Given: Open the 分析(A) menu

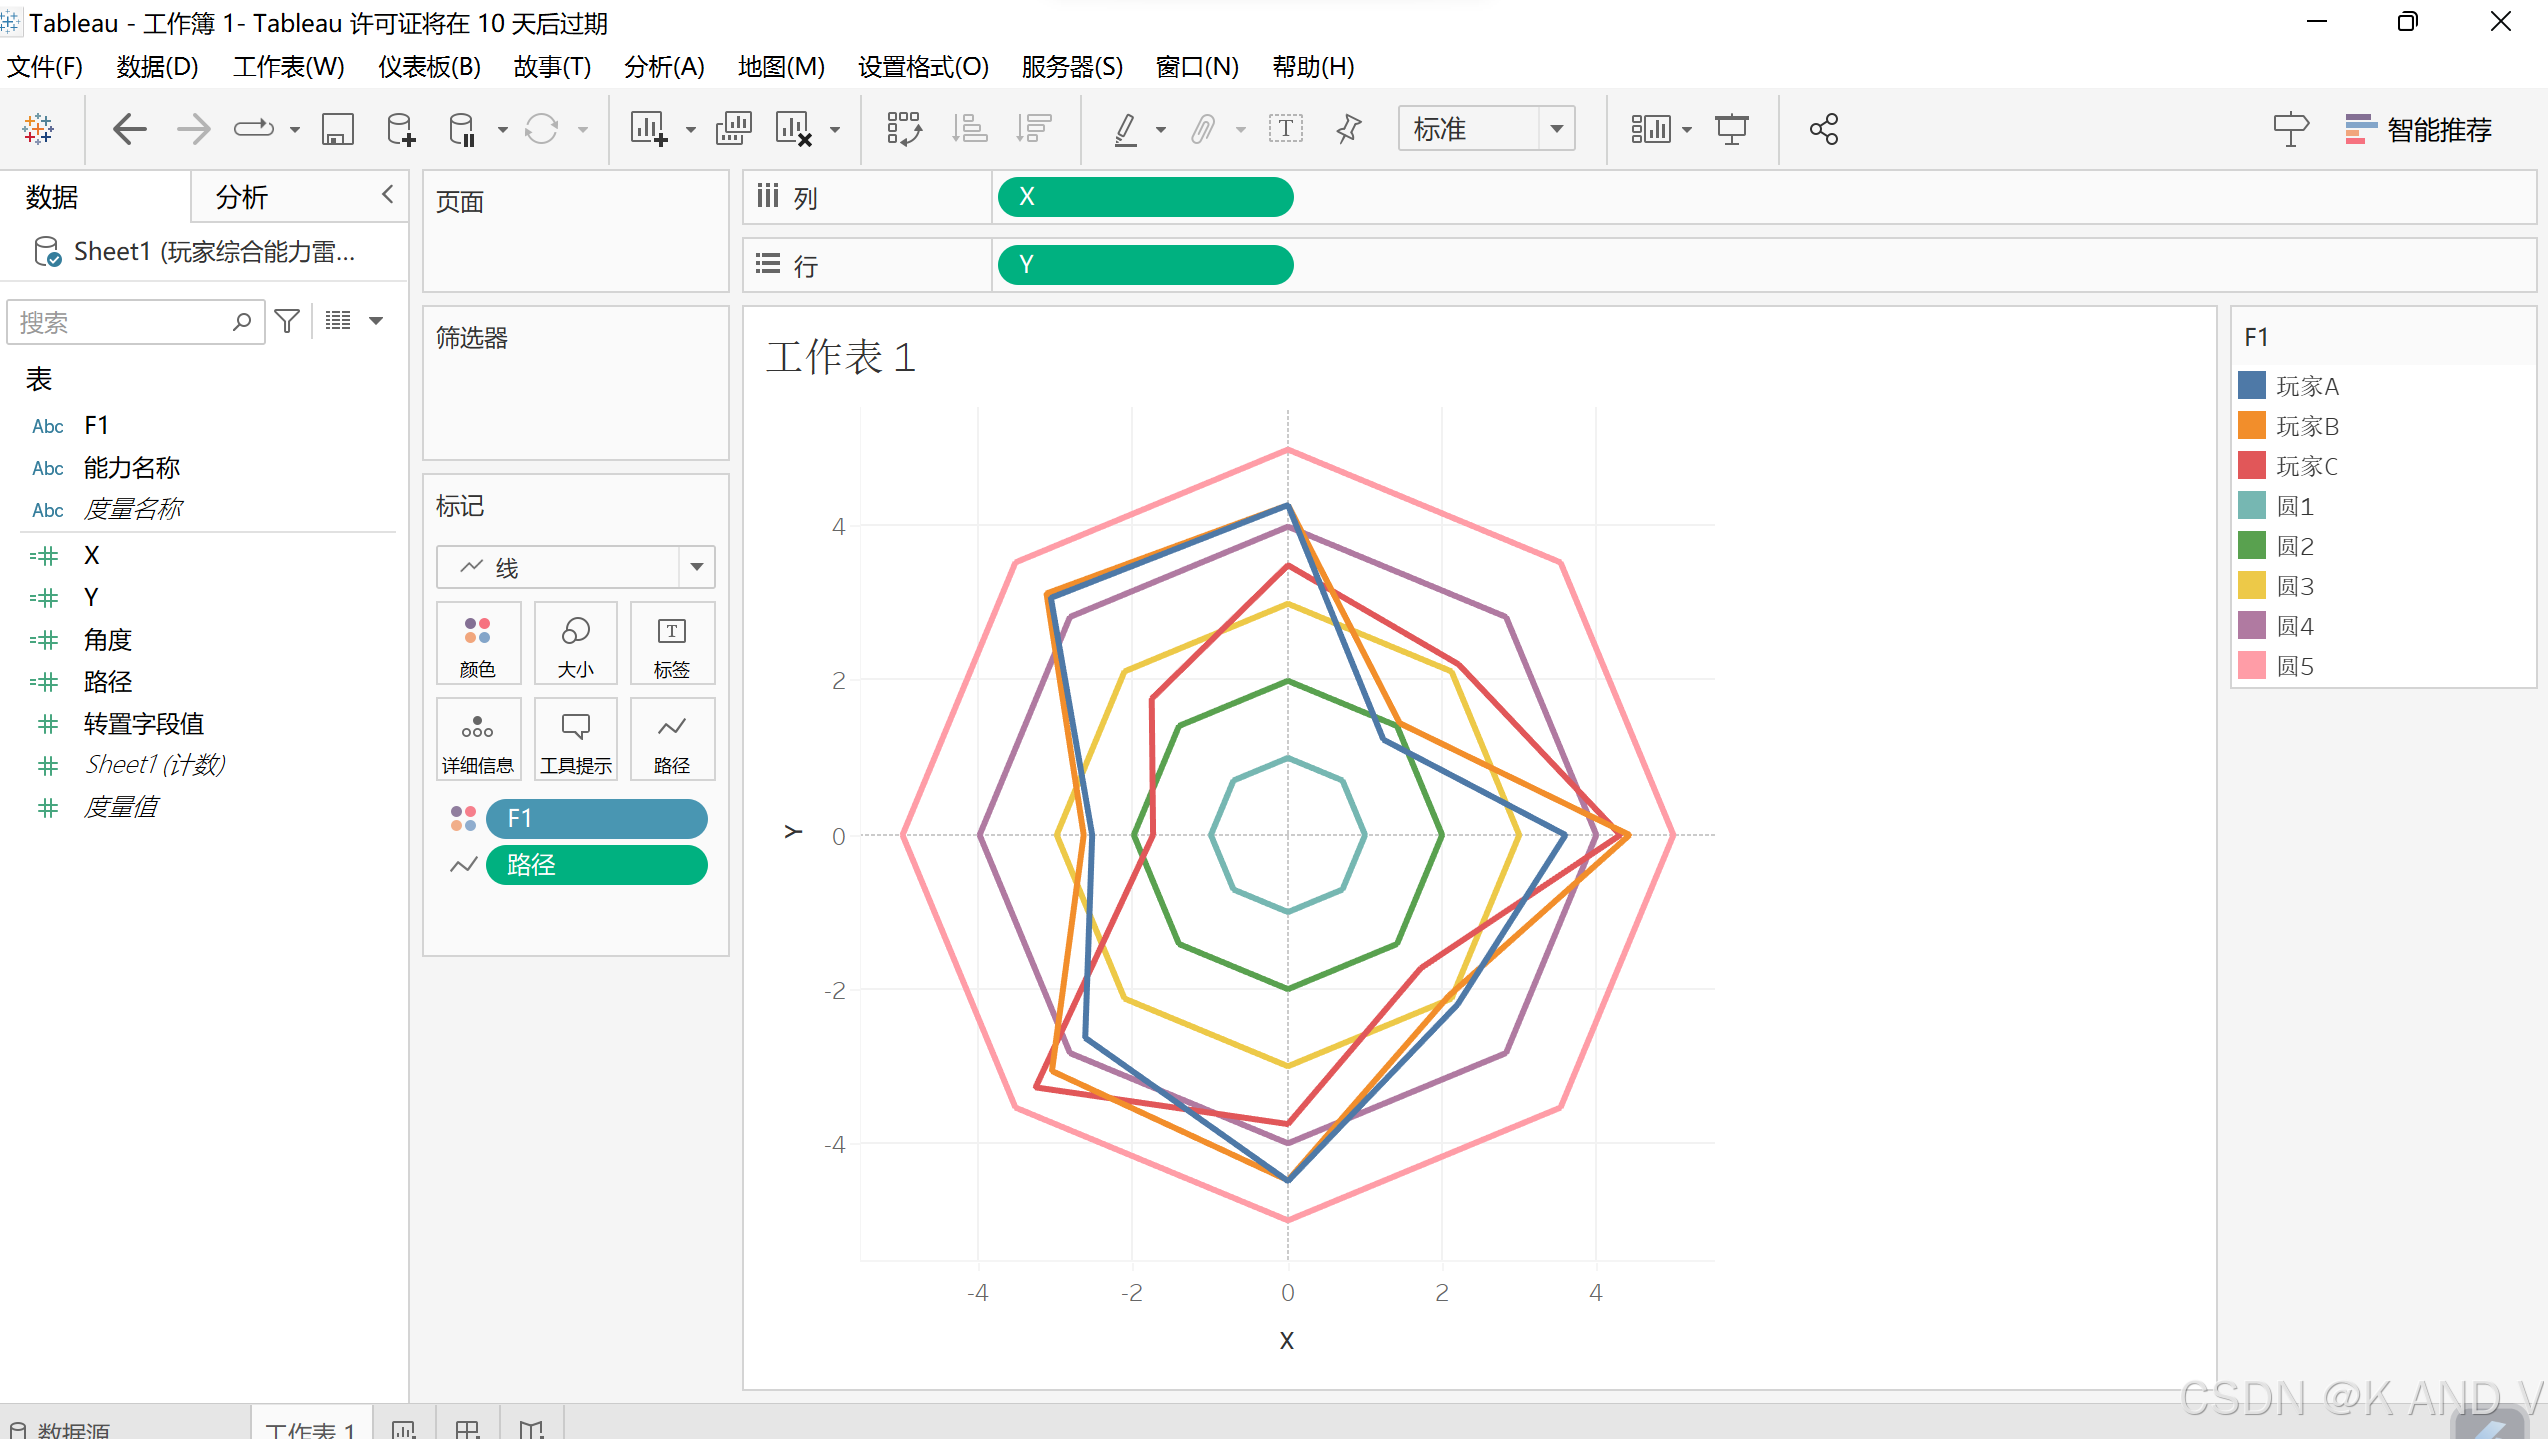Looking at the screenshot, I should click(x=664, y=67).
